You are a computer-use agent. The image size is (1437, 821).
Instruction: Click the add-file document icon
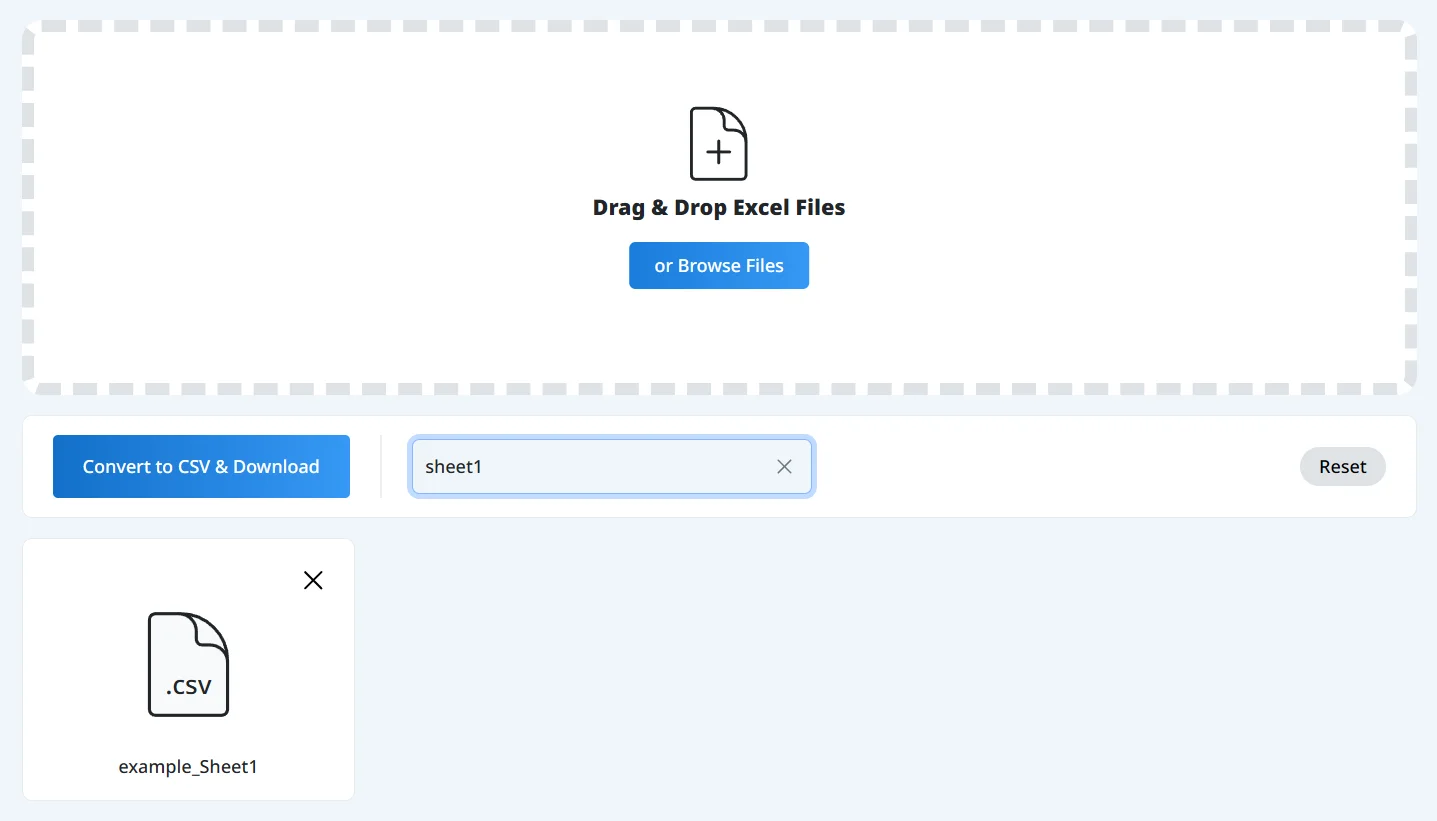click(718, 144)
